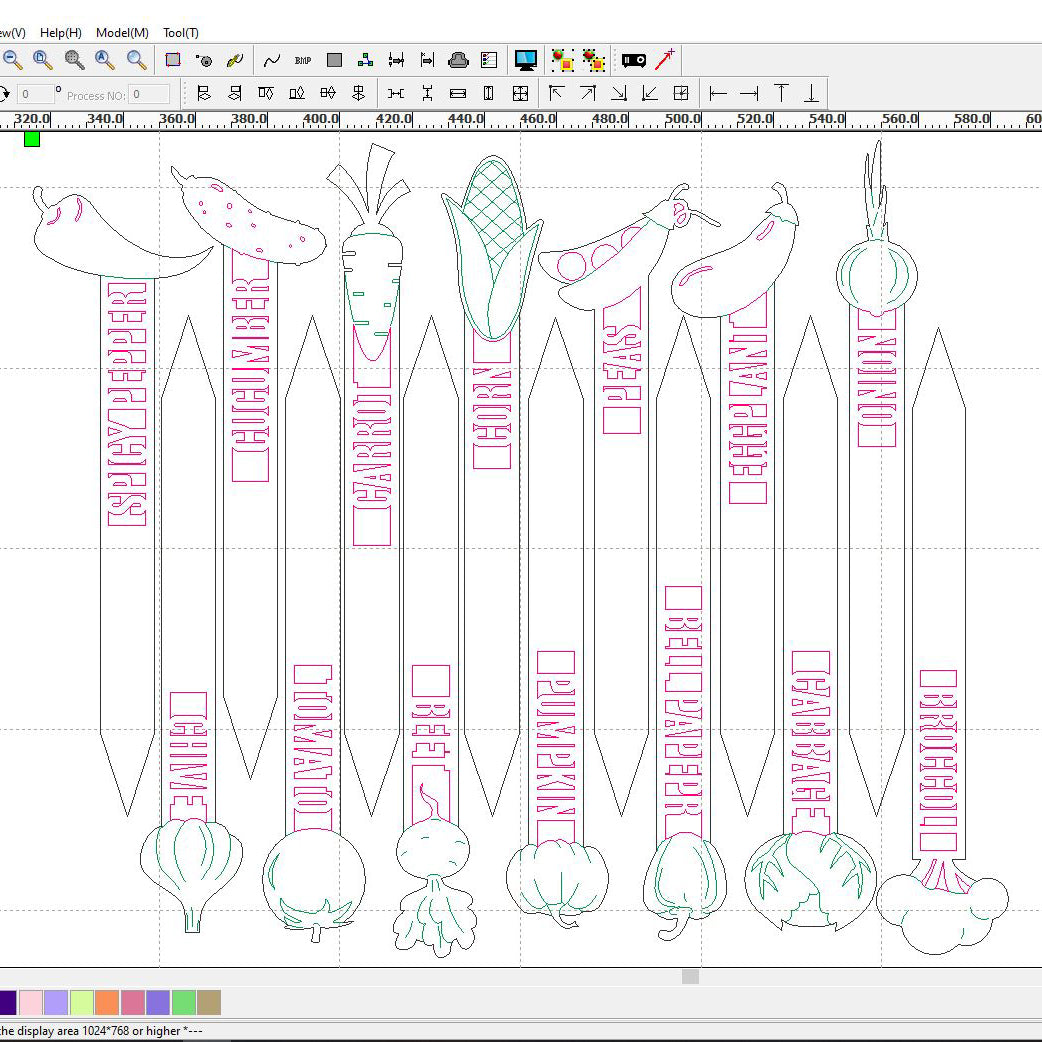Click the move to top-left corner arrow icon
The width and height of the screenshot is (1042, 1042).
(x=557, y=94)
